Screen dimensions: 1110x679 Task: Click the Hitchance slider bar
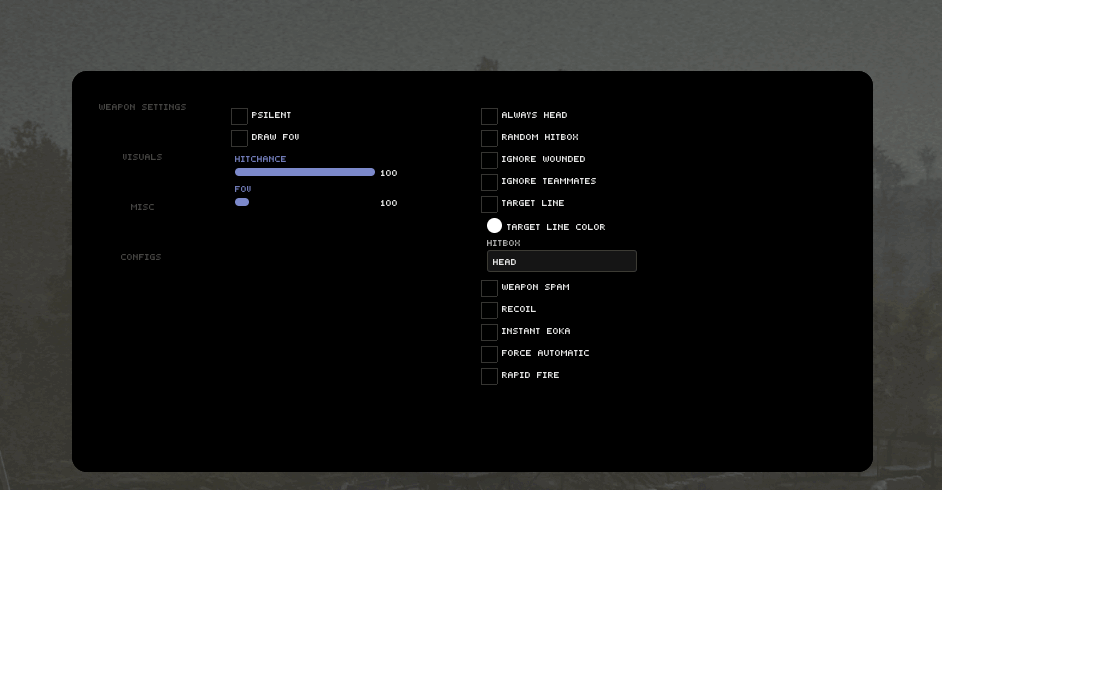tap(305, 172)
